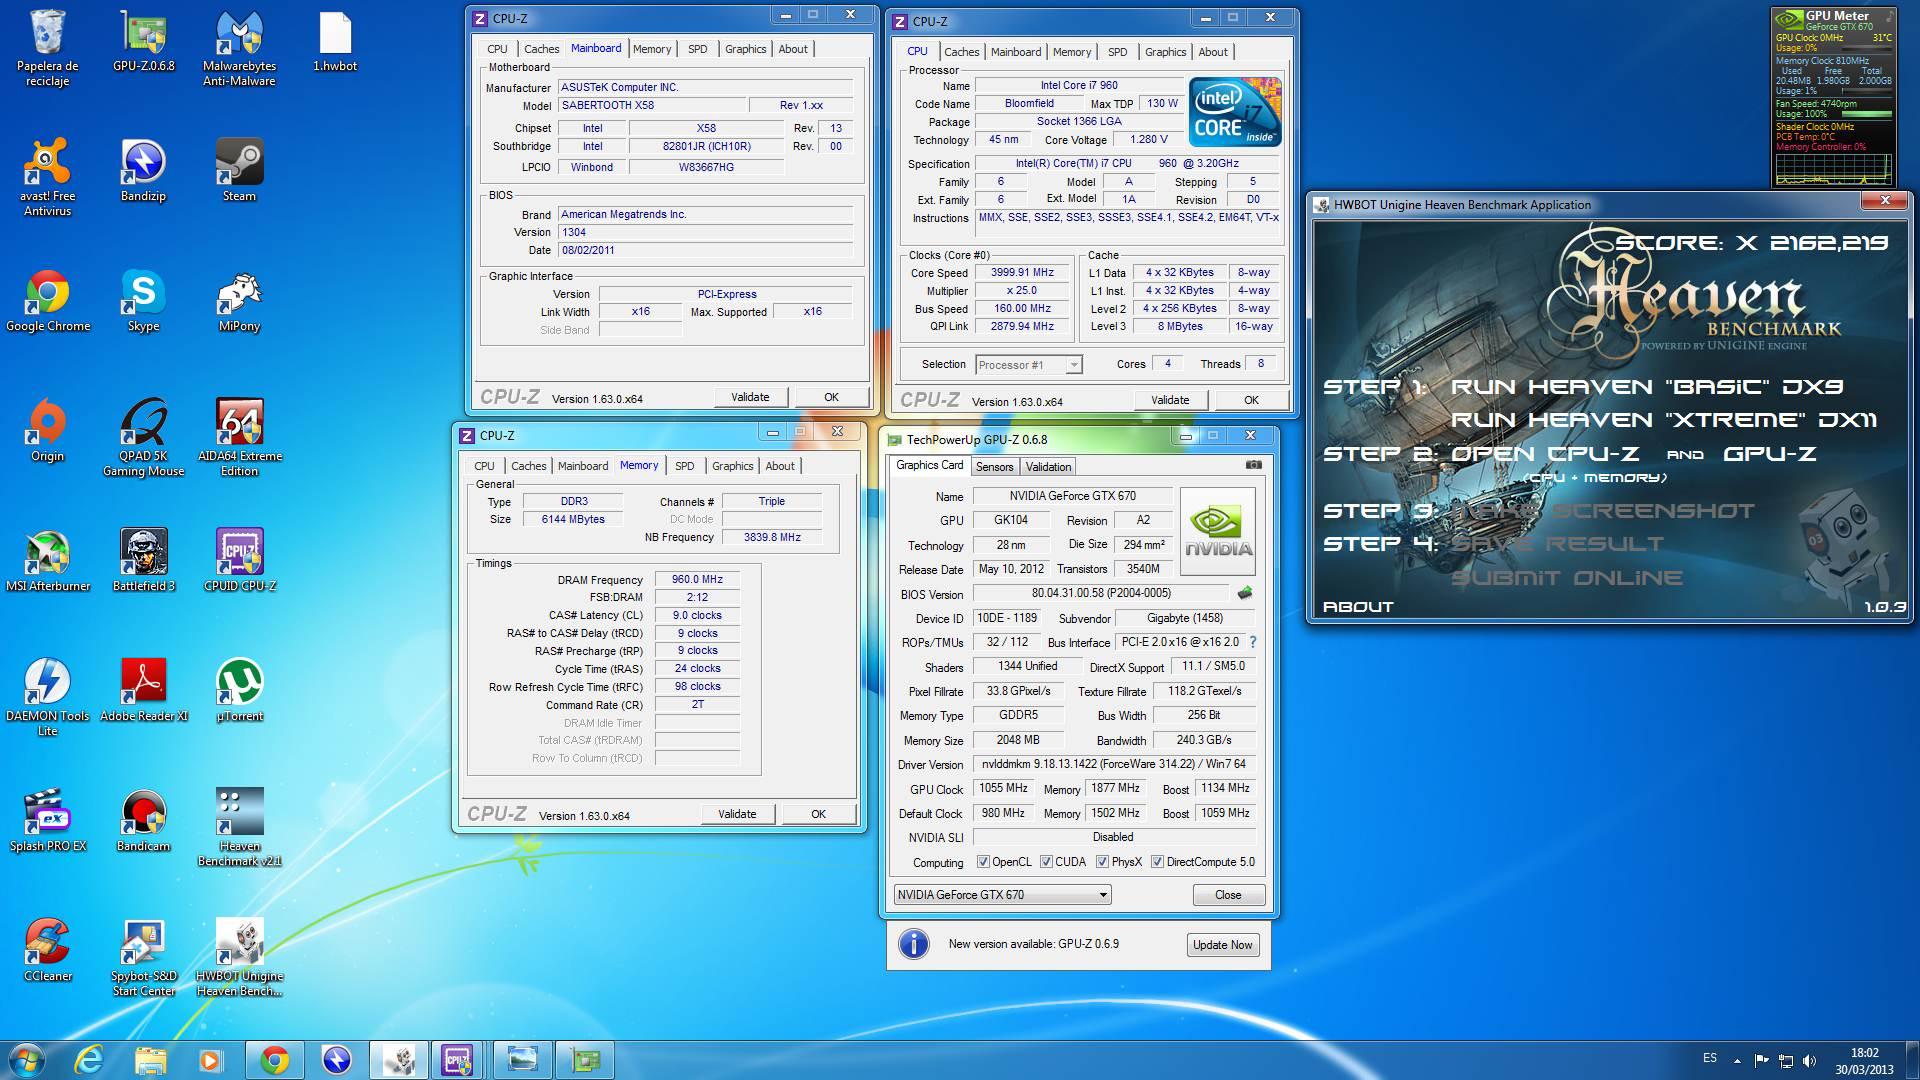Open Malwarebytes Anti-Malware desktop icon
The image size is (1920, 1080).
click(x=239, y=47)
